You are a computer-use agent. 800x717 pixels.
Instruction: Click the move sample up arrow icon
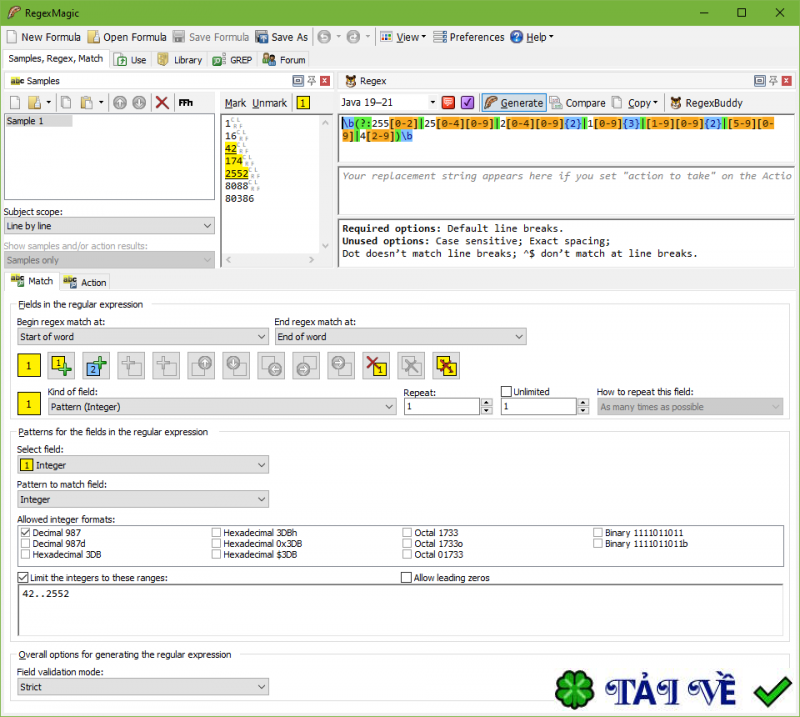pyautogui.click(x=120, y=103)
